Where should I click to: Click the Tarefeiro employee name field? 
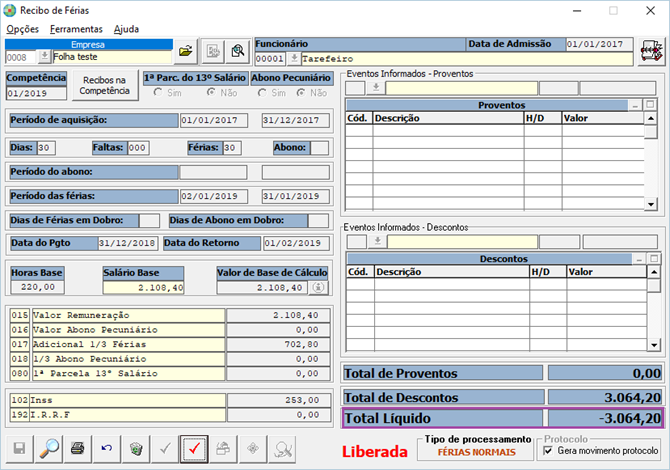point(467,59)
